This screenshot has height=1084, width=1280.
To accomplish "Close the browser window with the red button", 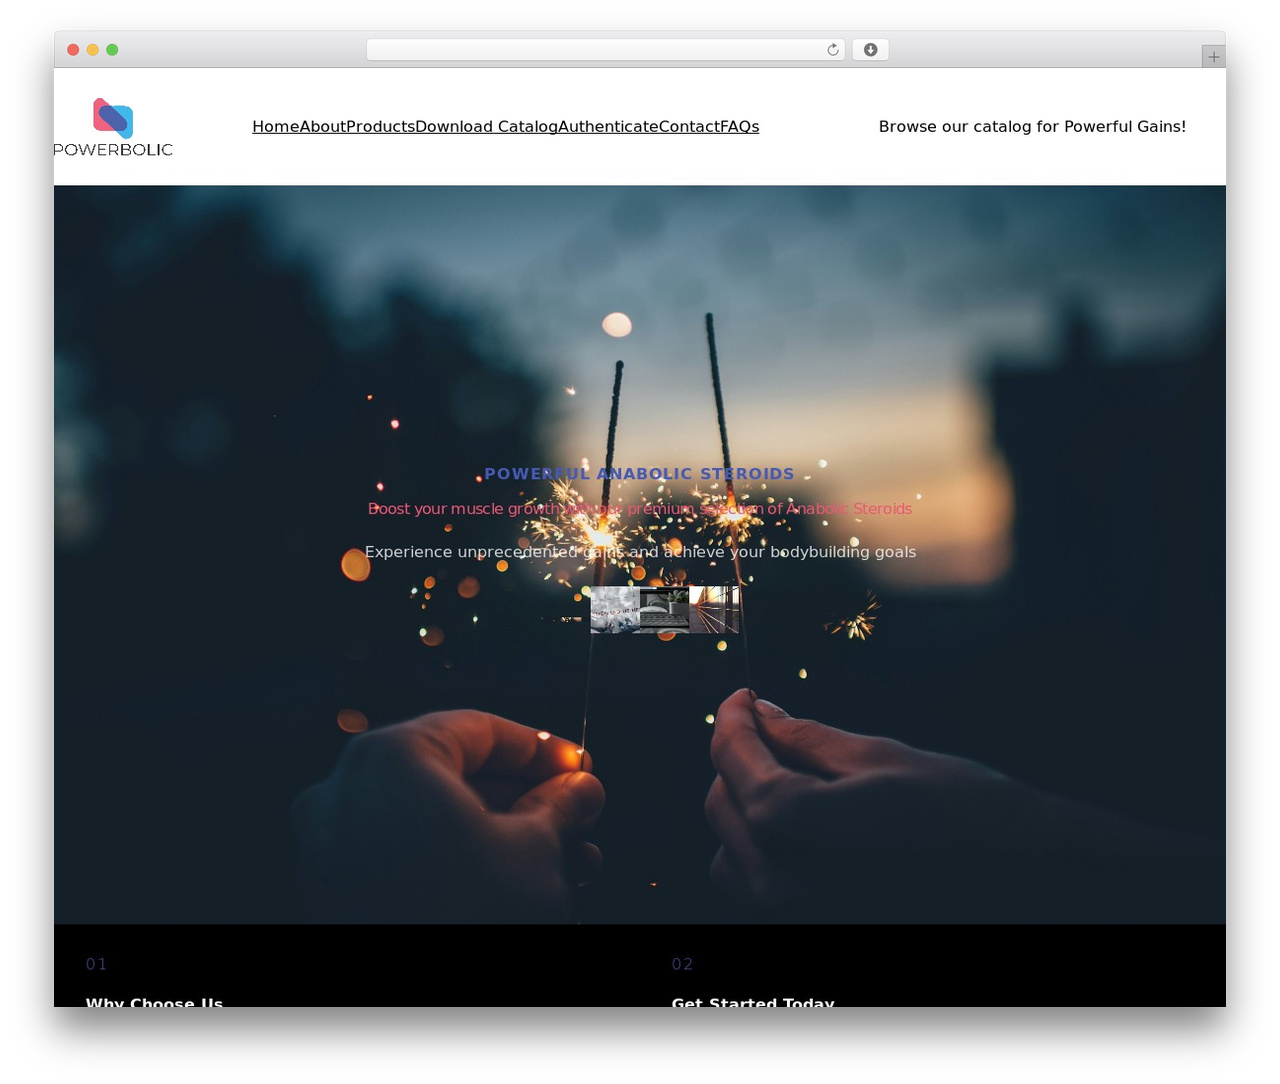I will click(x=73, y=50).
